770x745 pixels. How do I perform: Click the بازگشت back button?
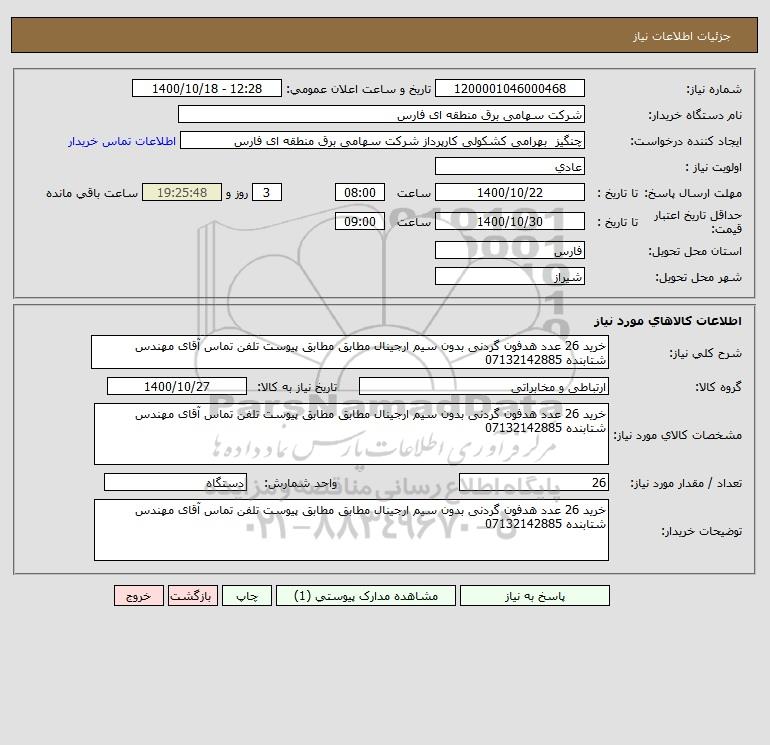coord(192,596)
